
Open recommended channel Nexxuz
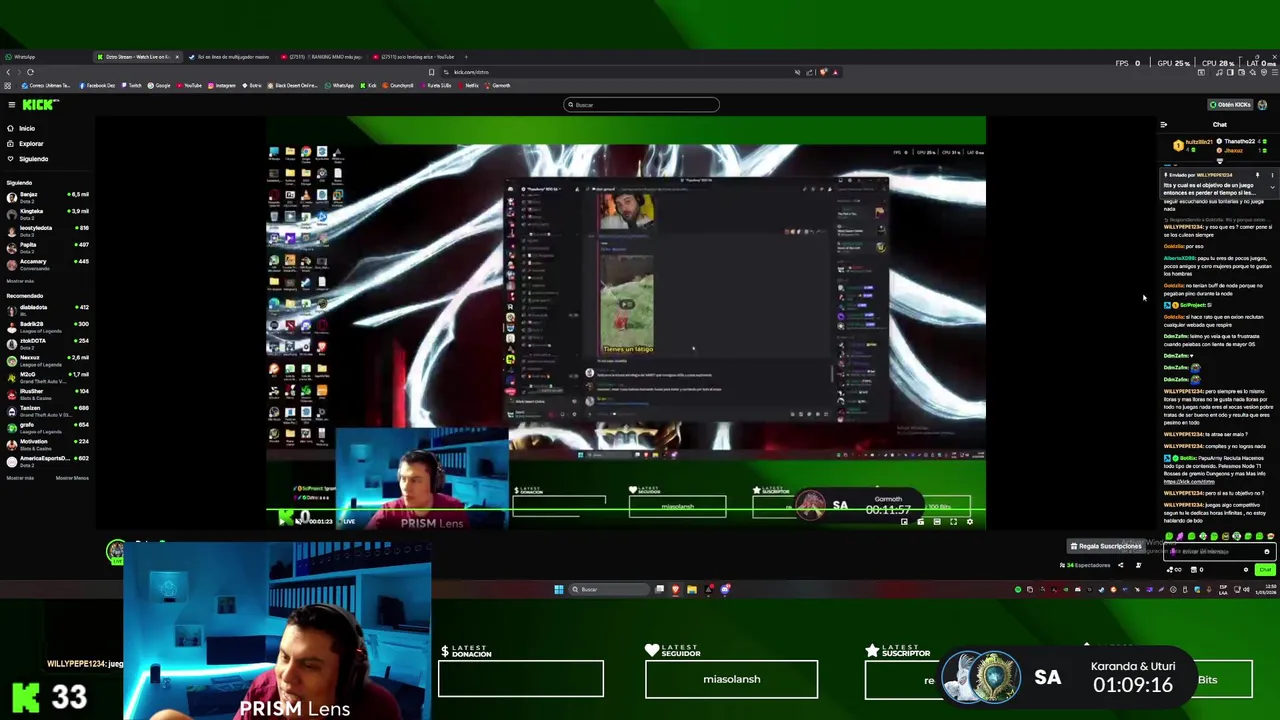(47, 360)
